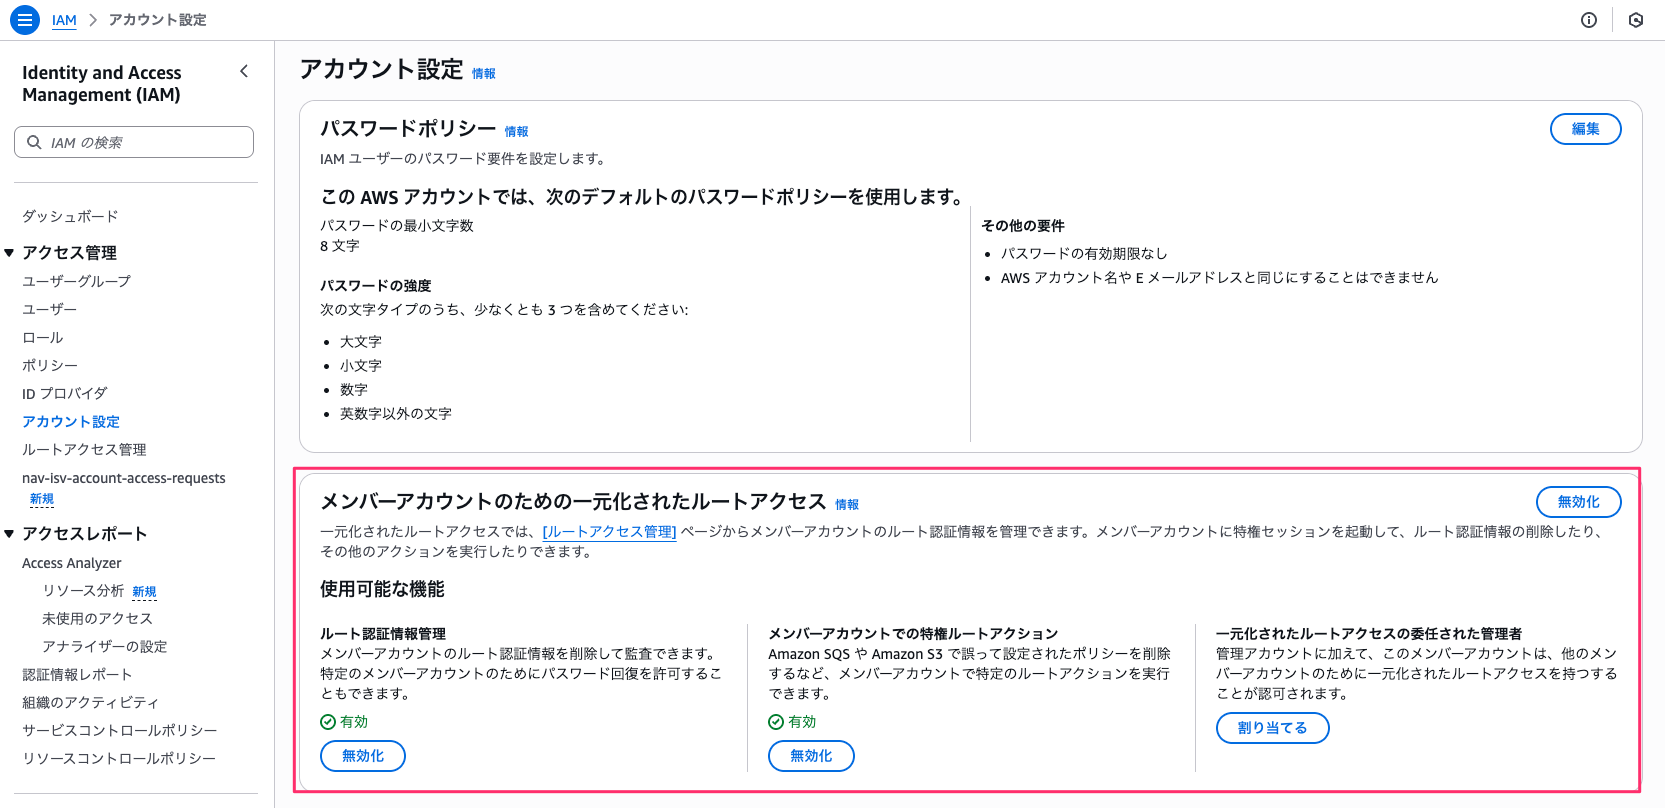The image size is (1665, 808).
Task: Click 情報 link next to パスワードポリシー
Action: click(x=516, y=132)
